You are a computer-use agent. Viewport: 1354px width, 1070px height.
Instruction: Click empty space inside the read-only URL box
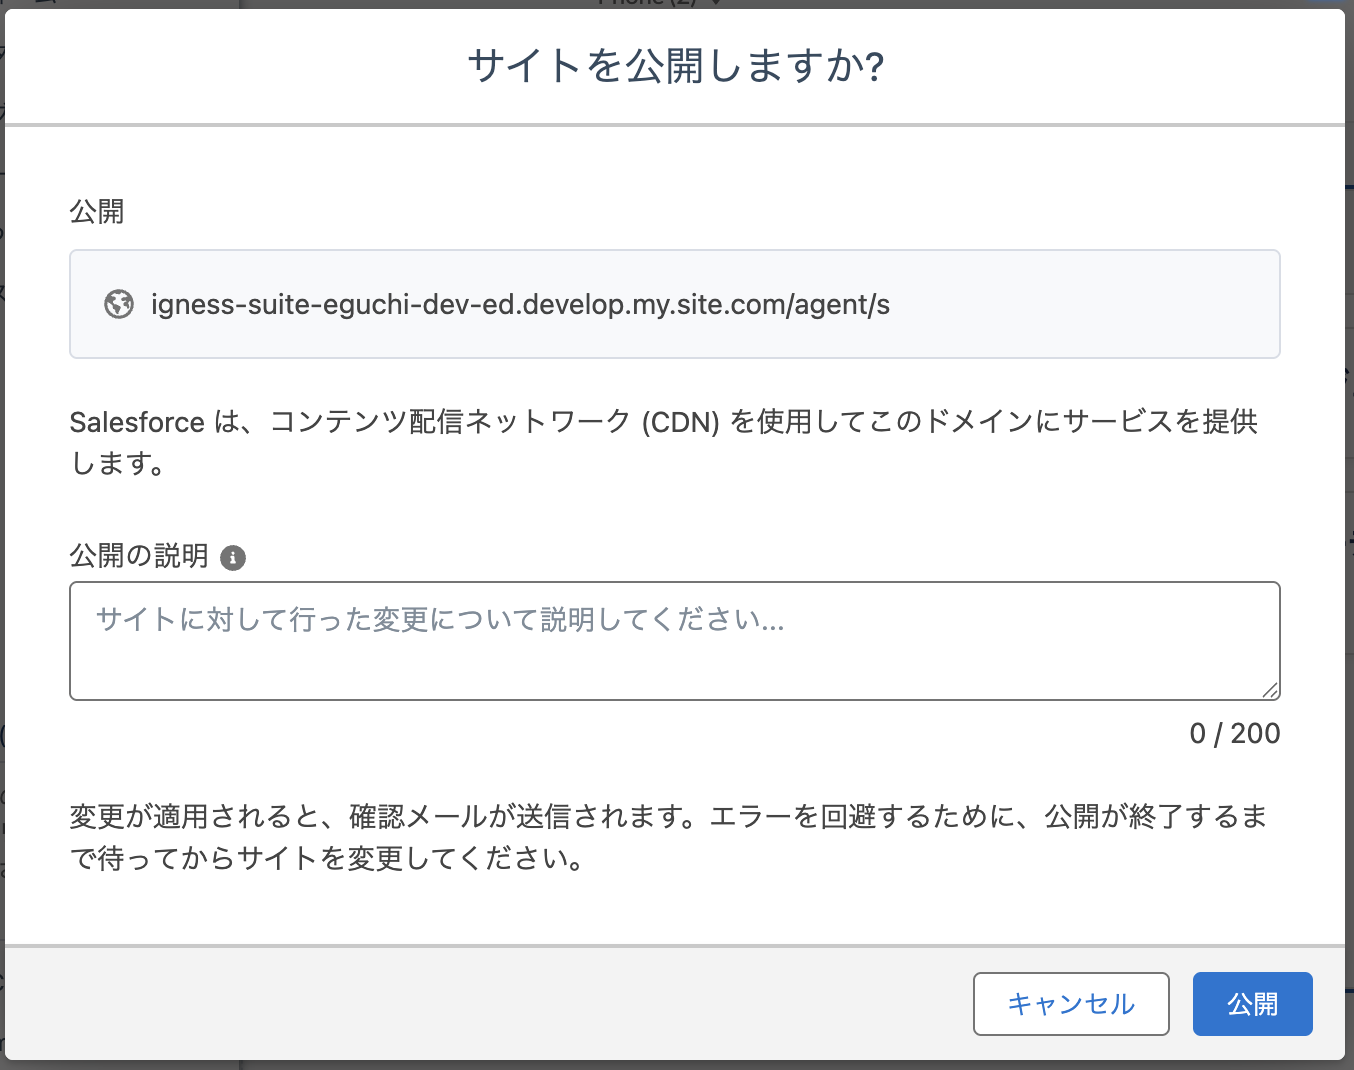coord(1080,304)
